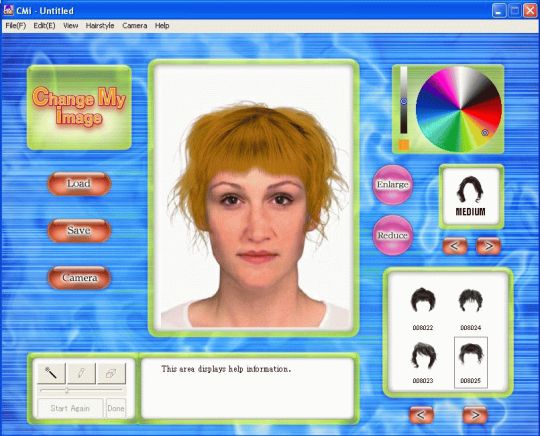Open the File(F) menu

tap(15, 25)
